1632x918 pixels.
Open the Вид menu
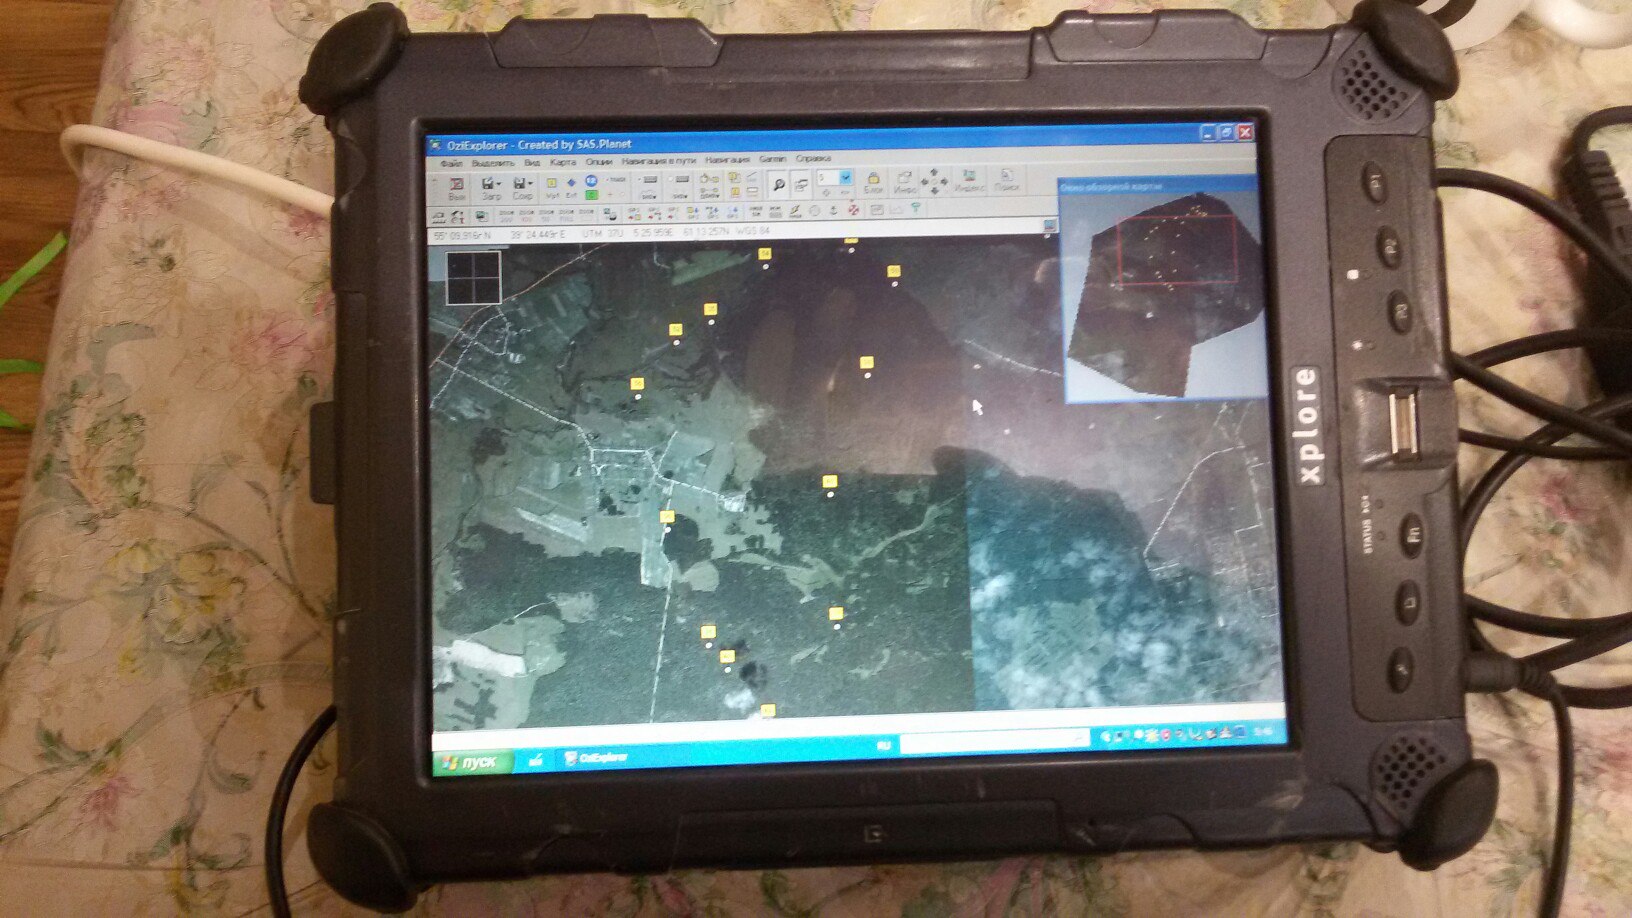pos(532,162)
